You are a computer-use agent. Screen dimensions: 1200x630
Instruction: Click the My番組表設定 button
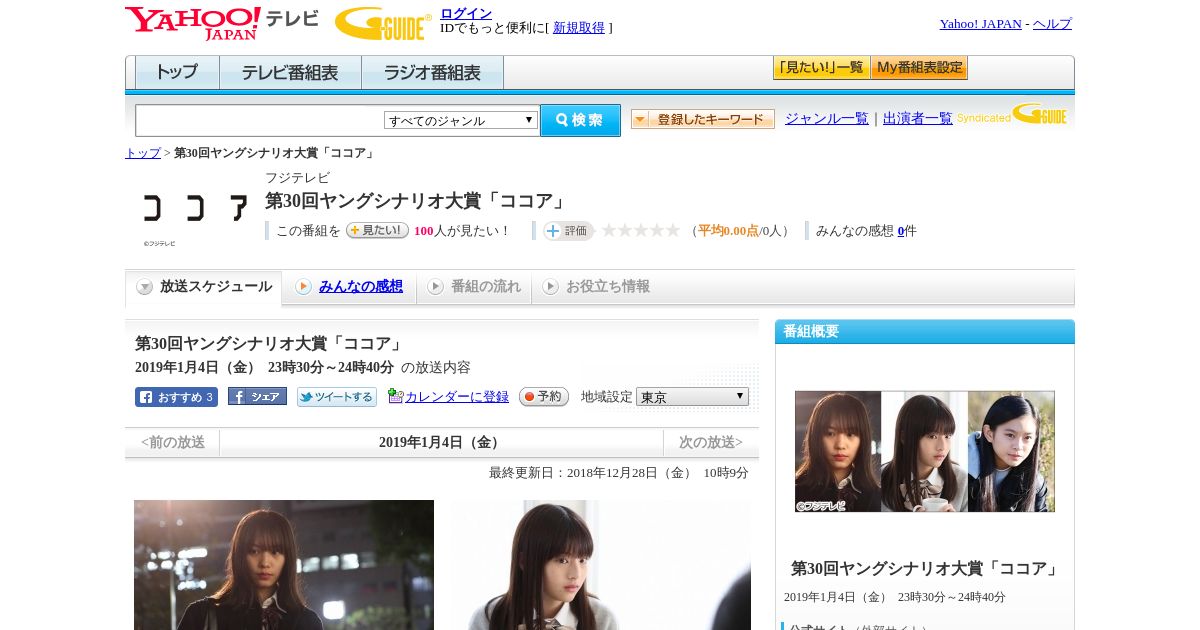coord(919,68)
